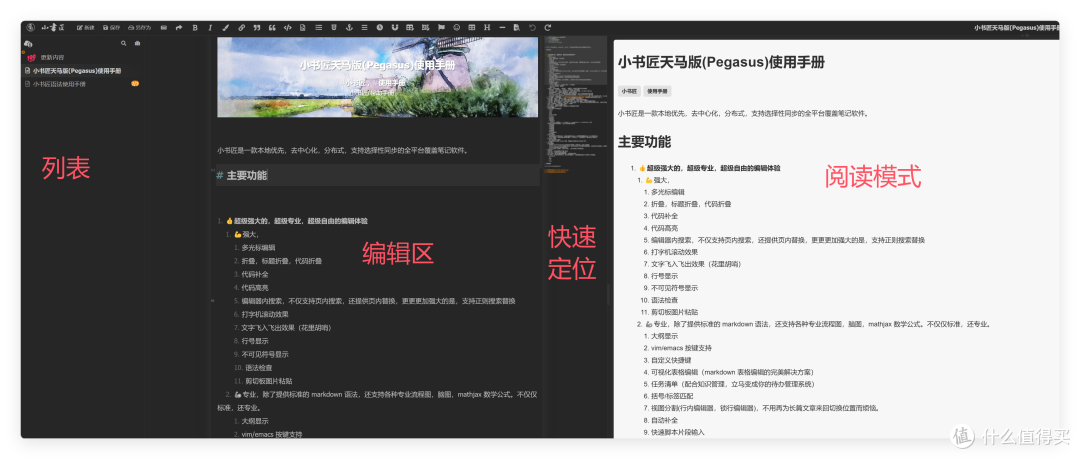Click the second quote icon in the toolbar
The width and height of the screenshot is (1080, 459).
[x=272, y=28]
